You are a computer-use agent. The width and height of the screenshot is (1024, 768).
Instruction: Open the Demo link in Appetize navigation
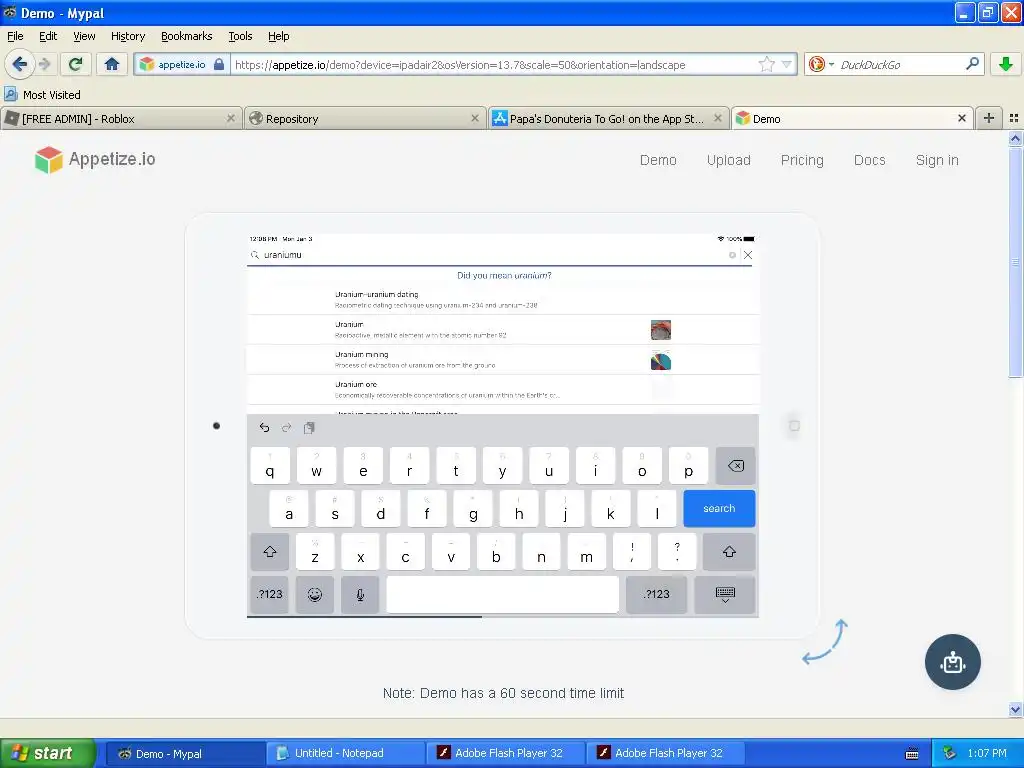tap(658, 160)
